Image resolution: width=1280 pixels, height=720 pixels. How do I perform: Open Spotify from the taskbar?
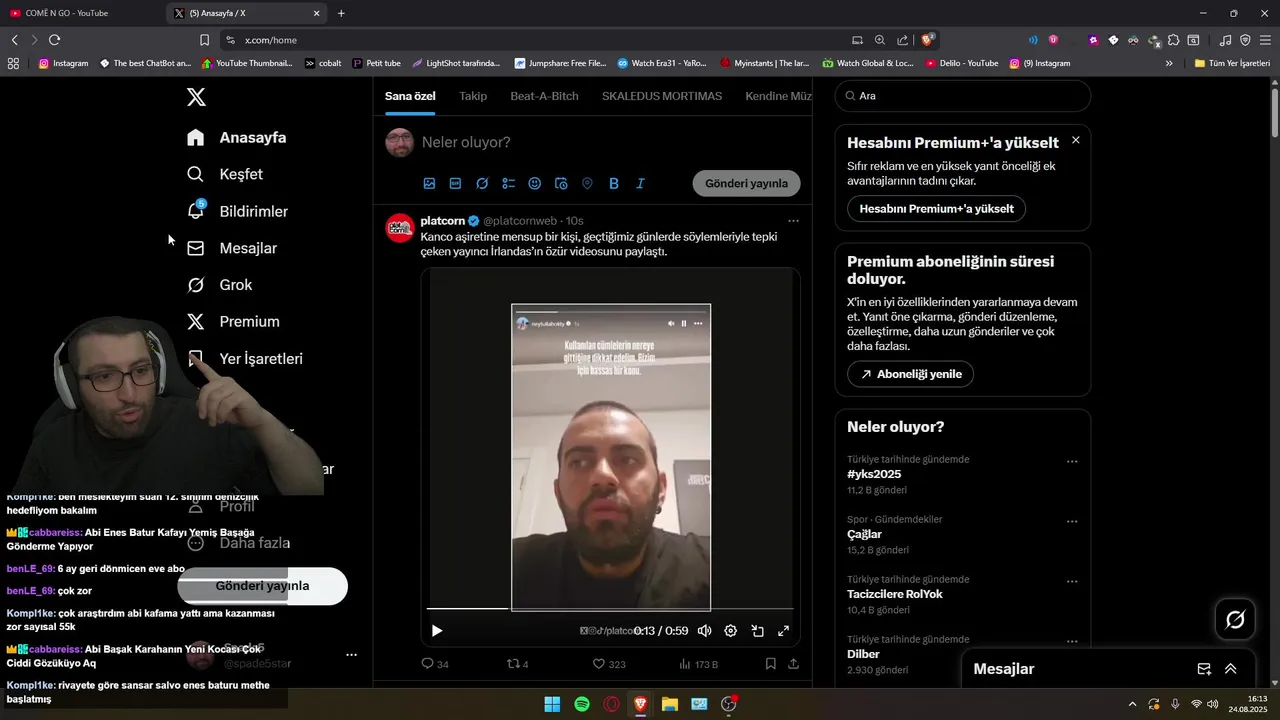click(582, 704)
